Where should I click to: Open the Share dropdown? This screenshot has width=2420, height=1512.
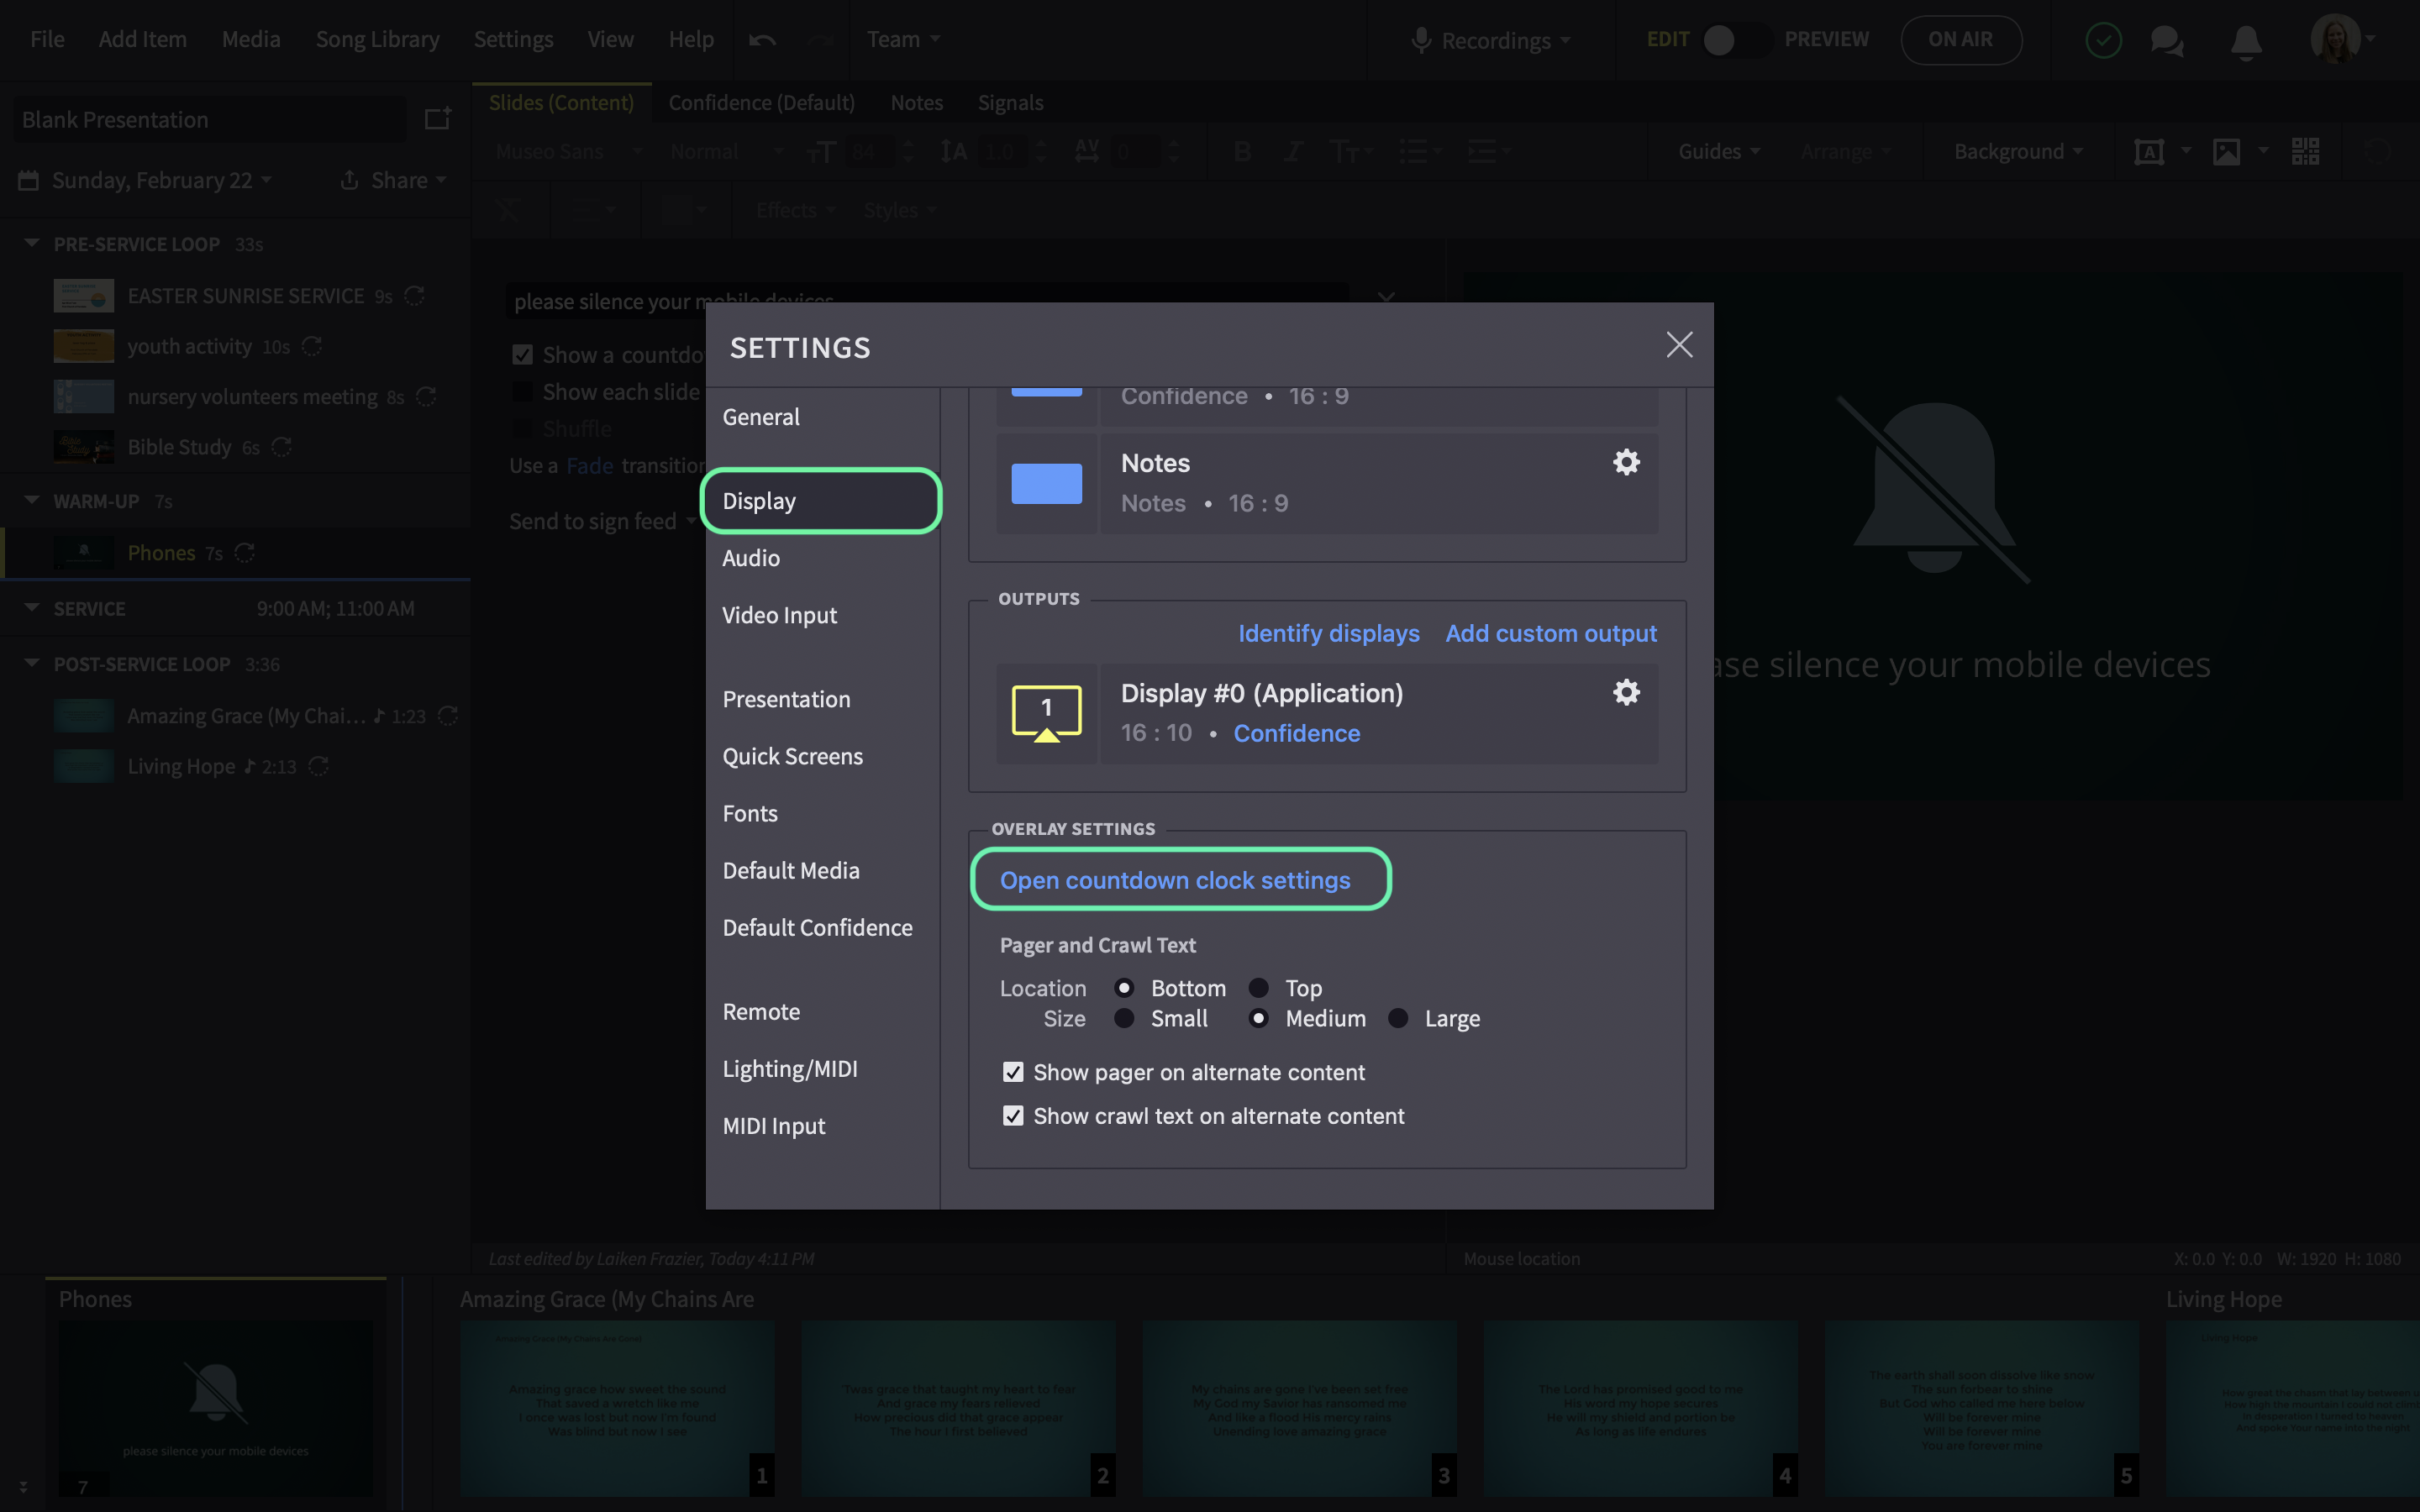coord(393,180)
